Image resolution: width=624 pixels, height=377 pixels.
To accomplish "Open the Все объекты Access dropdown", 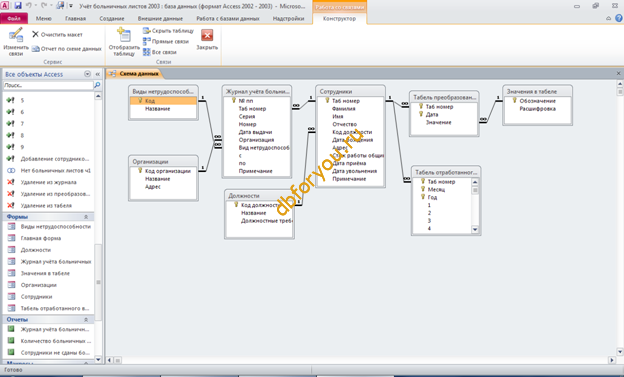I will (x=87, y=74).
